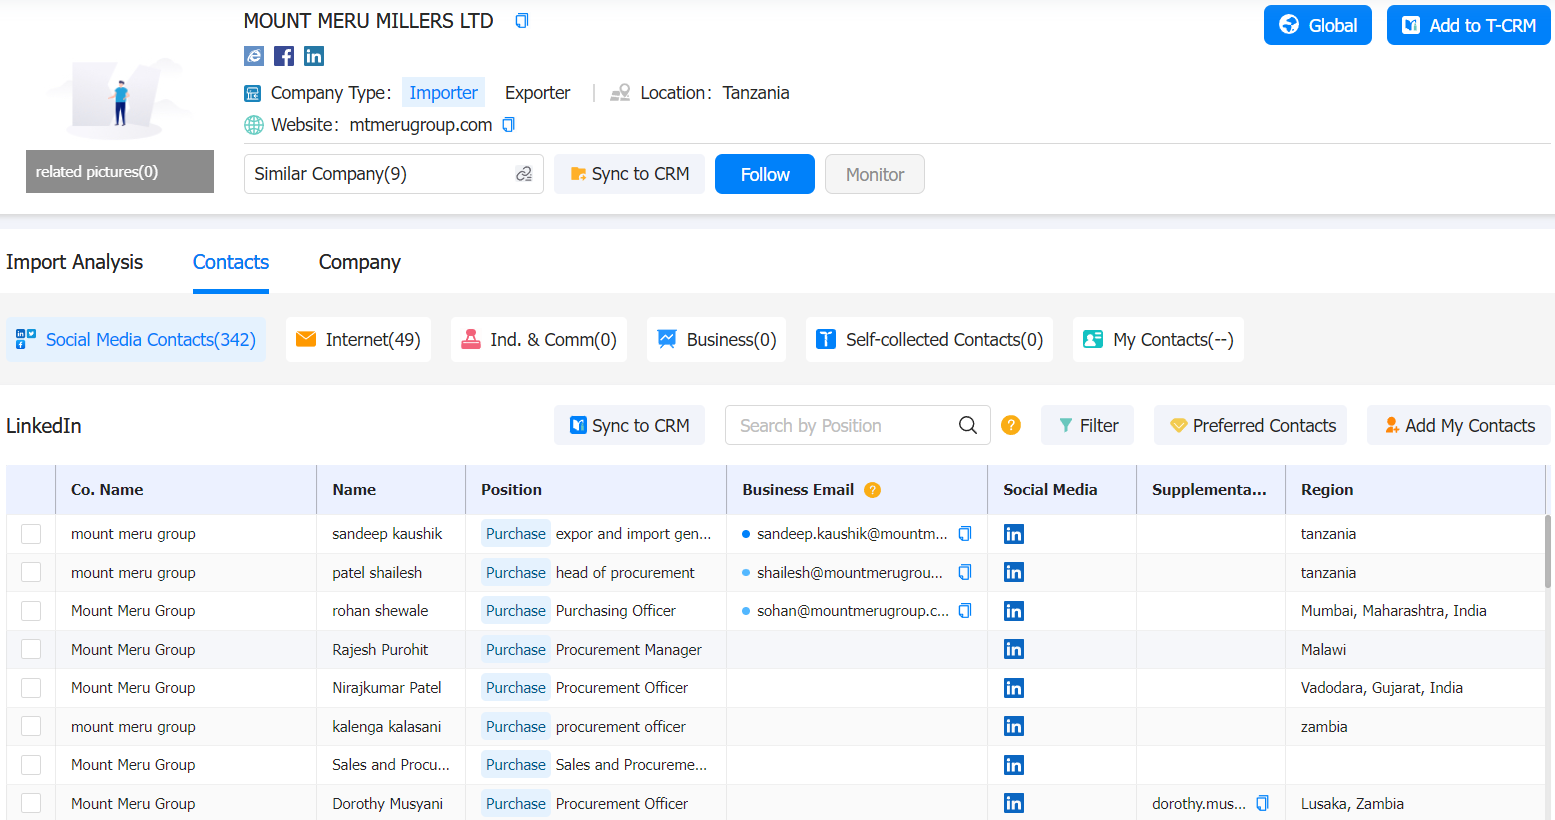
Task: Click the search magnifier in Search by Position
Action: (968, 425)
